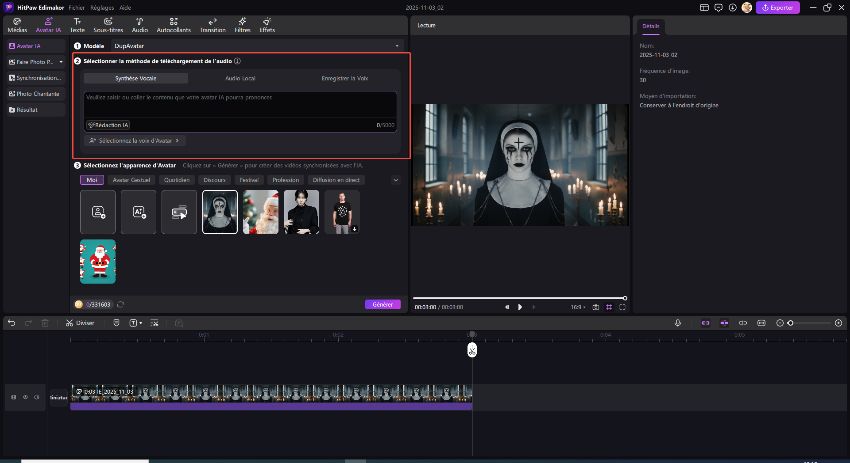The width and height of the screenshot is (850, 463).
Task: Open the Transition panel
Action: pyautogui.click(x=212, y=24)
